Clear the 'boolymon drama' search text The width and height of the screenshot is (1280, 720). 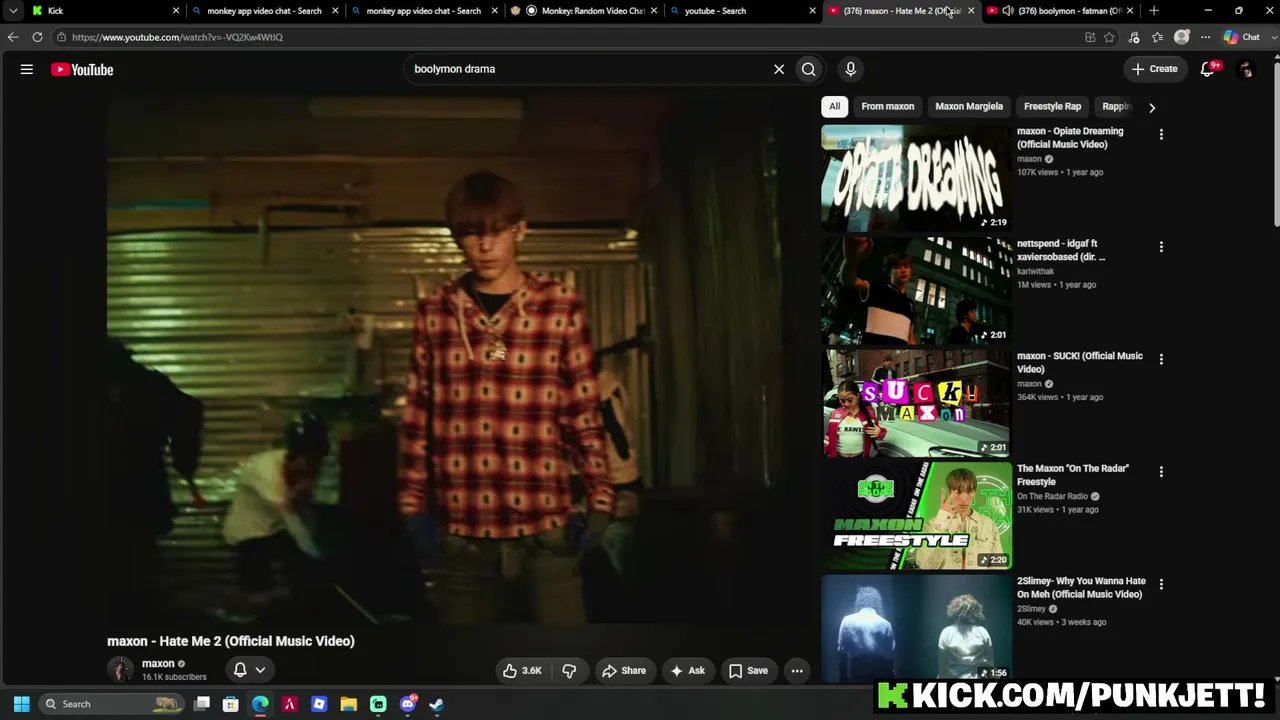(779, 69)
